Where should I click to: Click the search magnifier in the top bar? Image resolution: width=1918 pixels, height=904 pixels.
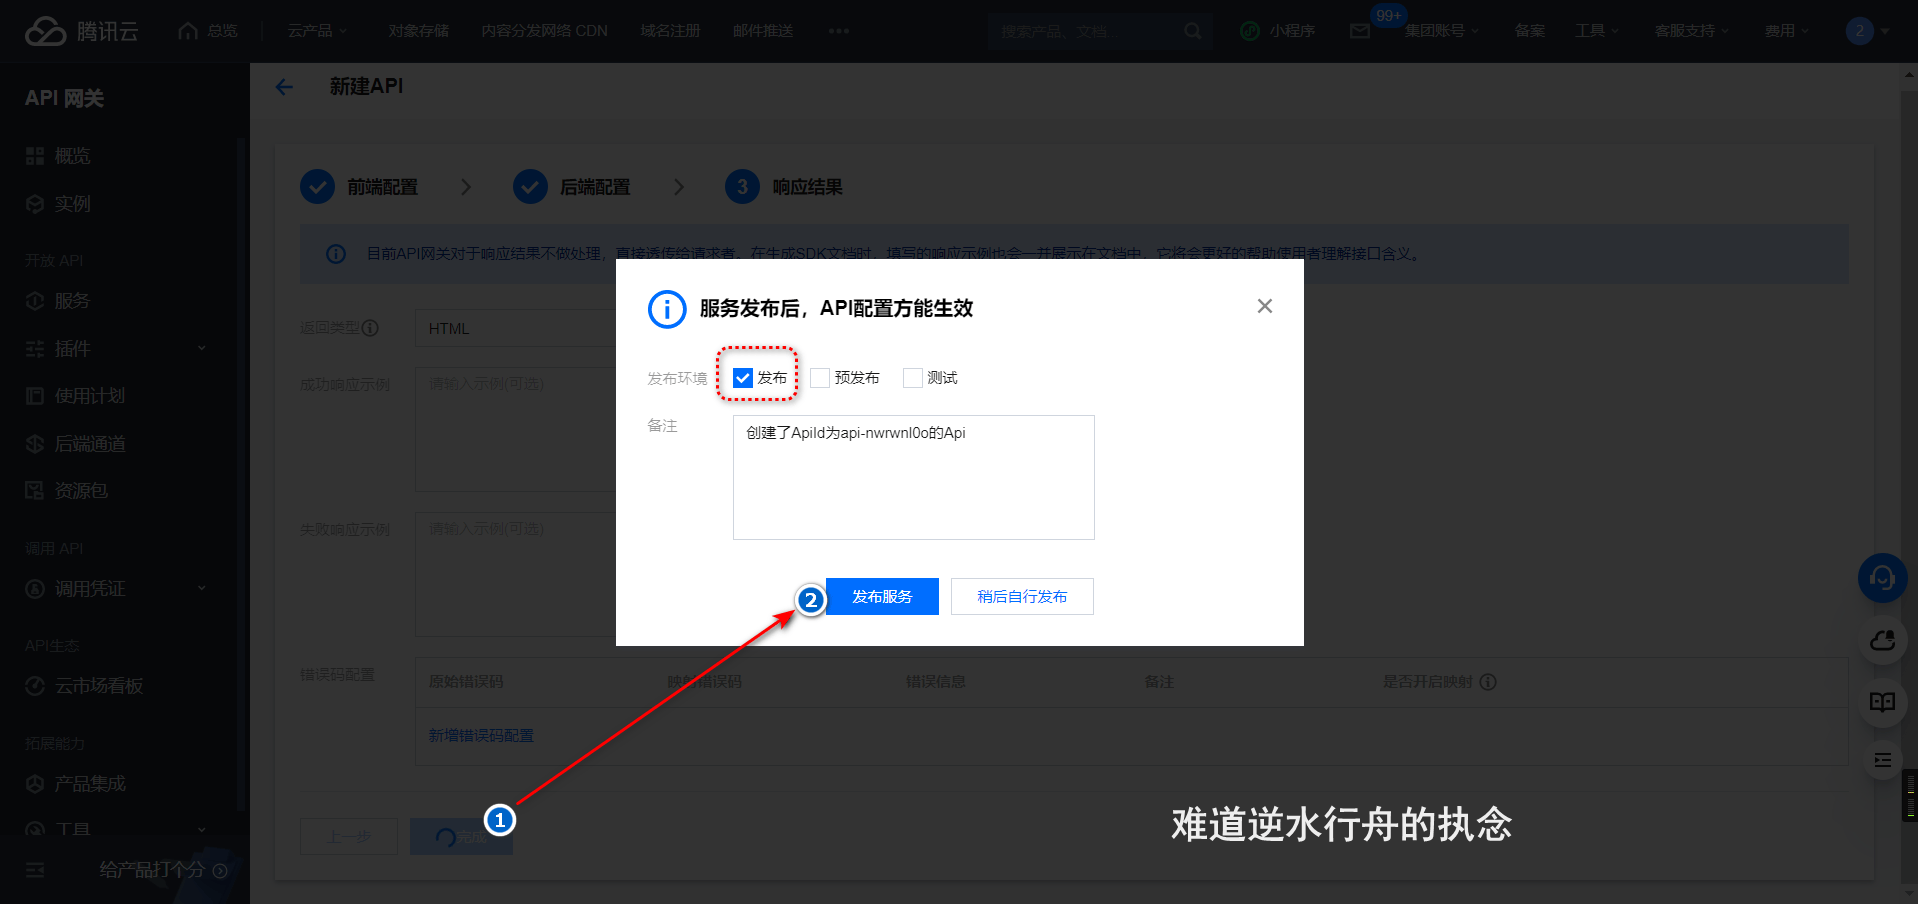[x=1192, y=31]
